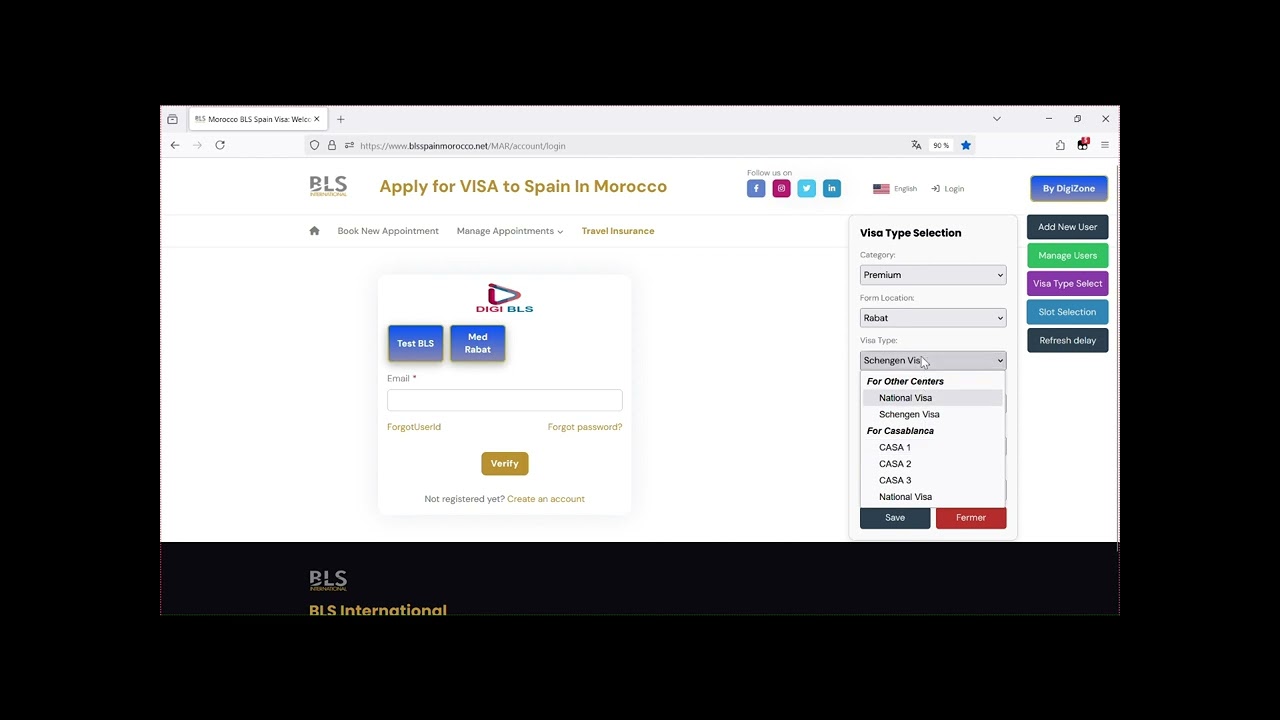This screenshot has height=720, width=1280.
Task: Open the LinkedIn follow icon
Action: click(831, 188)
